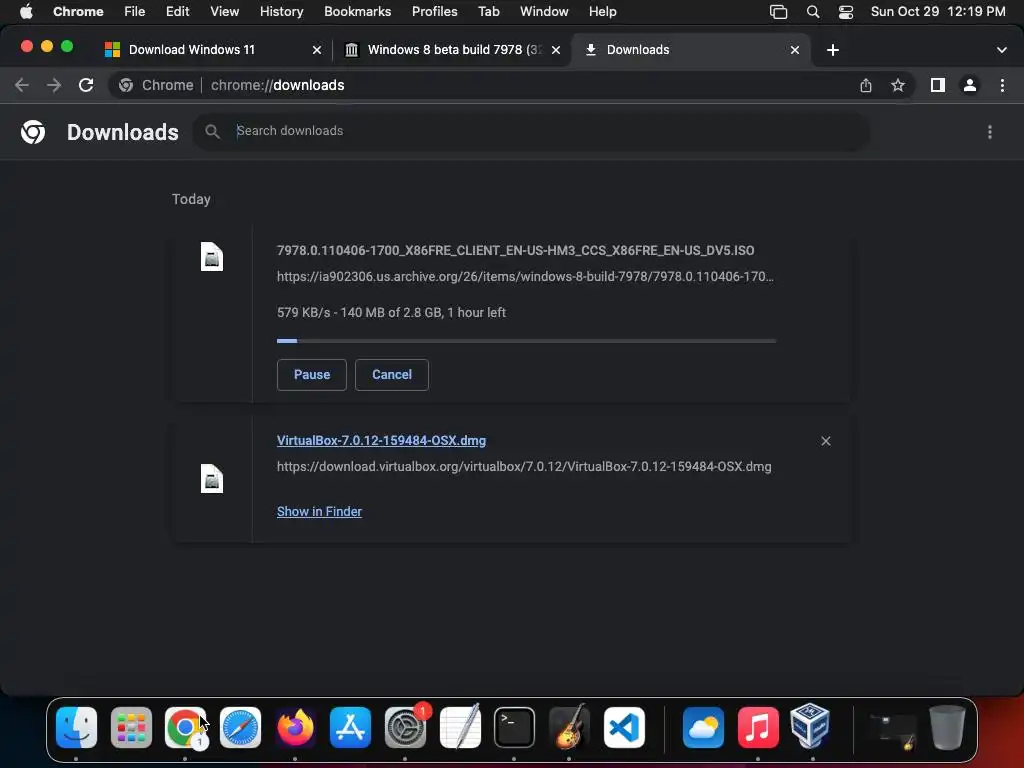Open a new tab with the plus button
The image size is (1024, 768).
pyautogui.click(x=833, y=50)
